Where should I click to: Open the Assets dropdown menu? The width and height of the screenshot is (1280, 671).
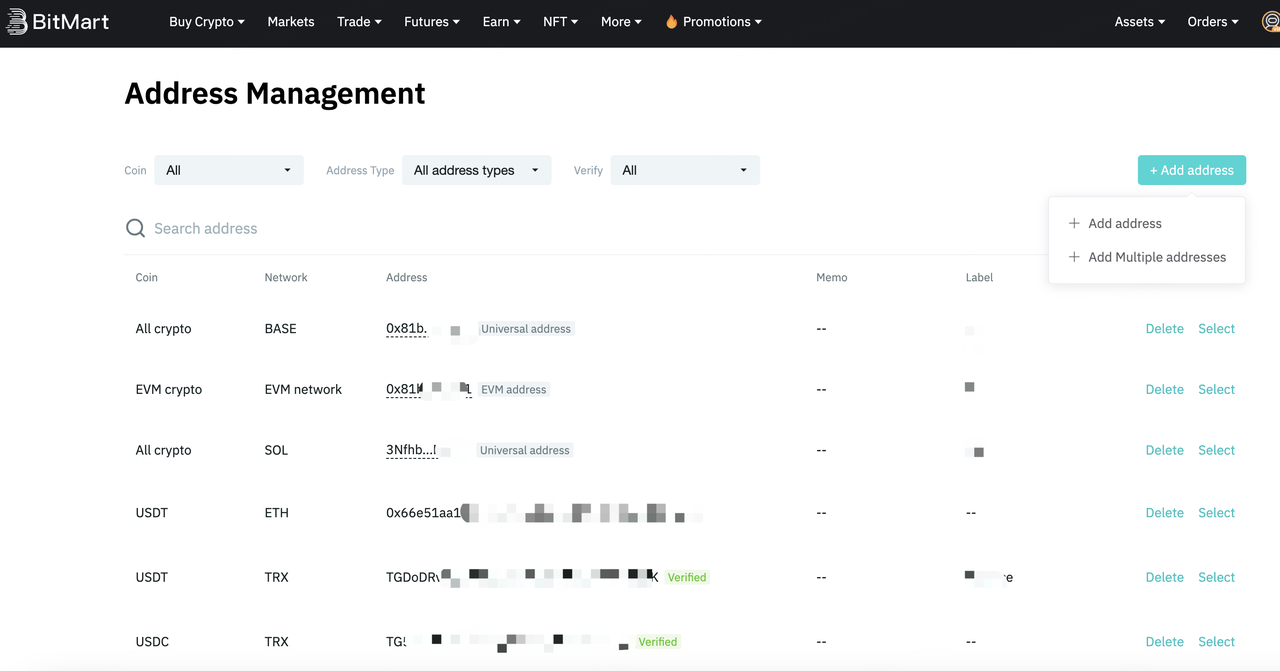1139,22
